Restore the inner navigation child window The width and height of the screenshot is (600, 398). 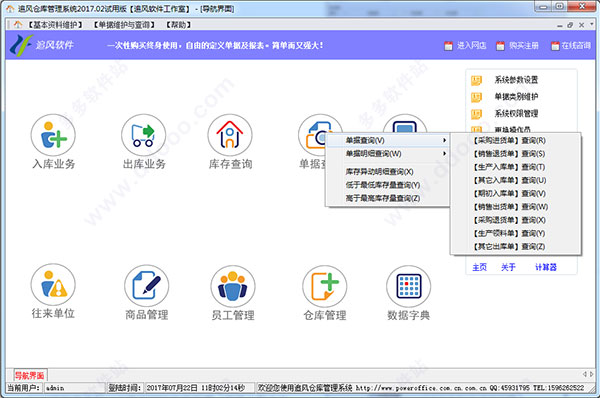570,25
